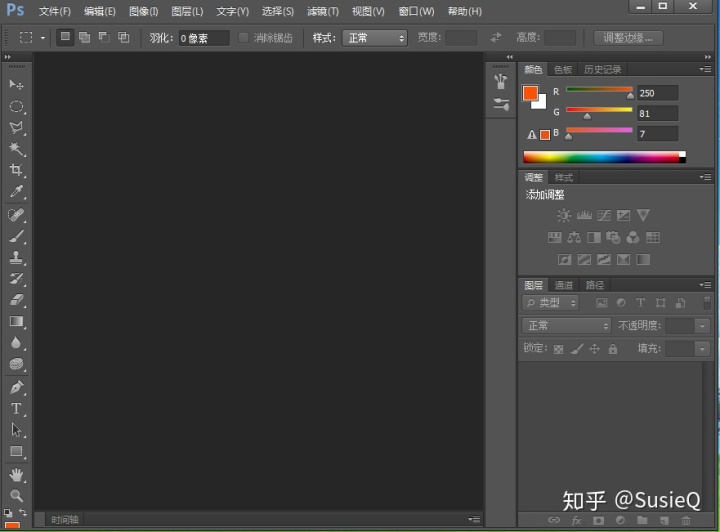Screen dimensions: 720x532
Task: Open the selection Style dropdown
Action: pos(375,38)
